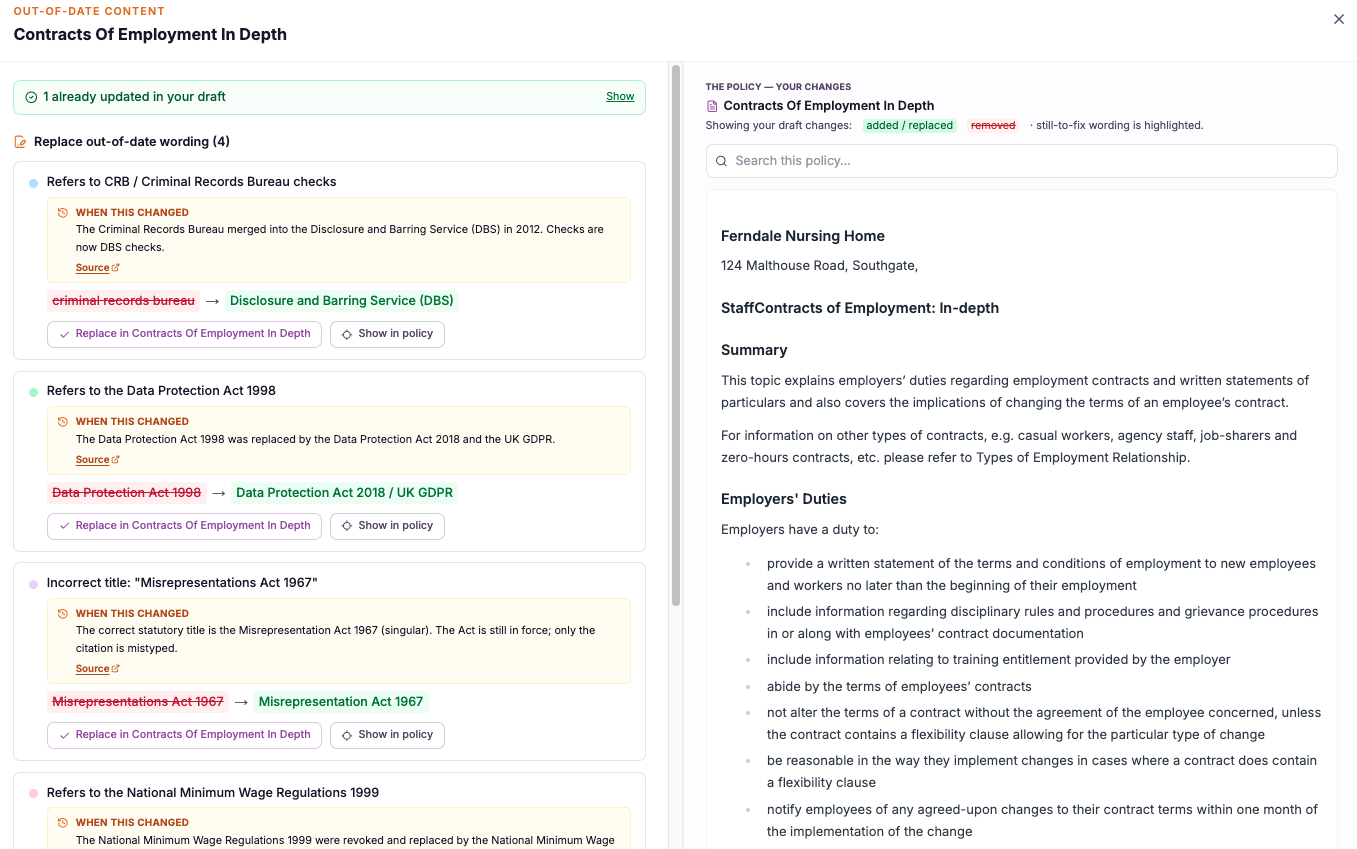Replace 'Misrepresentations Act 1967' wording in the policy

point(184,735)
